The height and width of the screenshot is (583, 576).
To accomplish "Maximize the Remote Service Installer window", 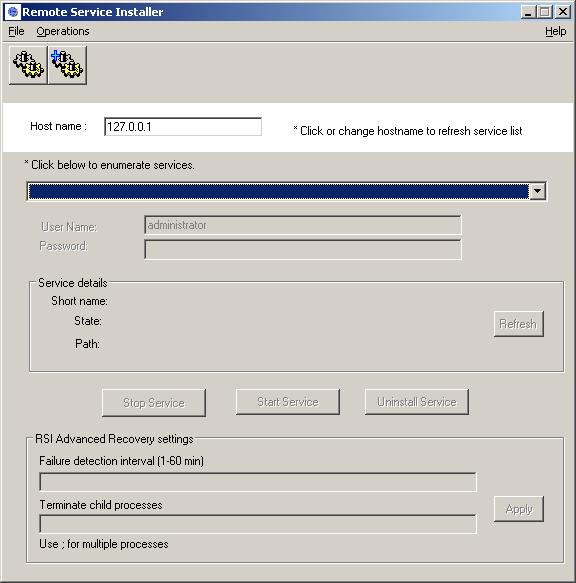I will (x=544, y=12).
